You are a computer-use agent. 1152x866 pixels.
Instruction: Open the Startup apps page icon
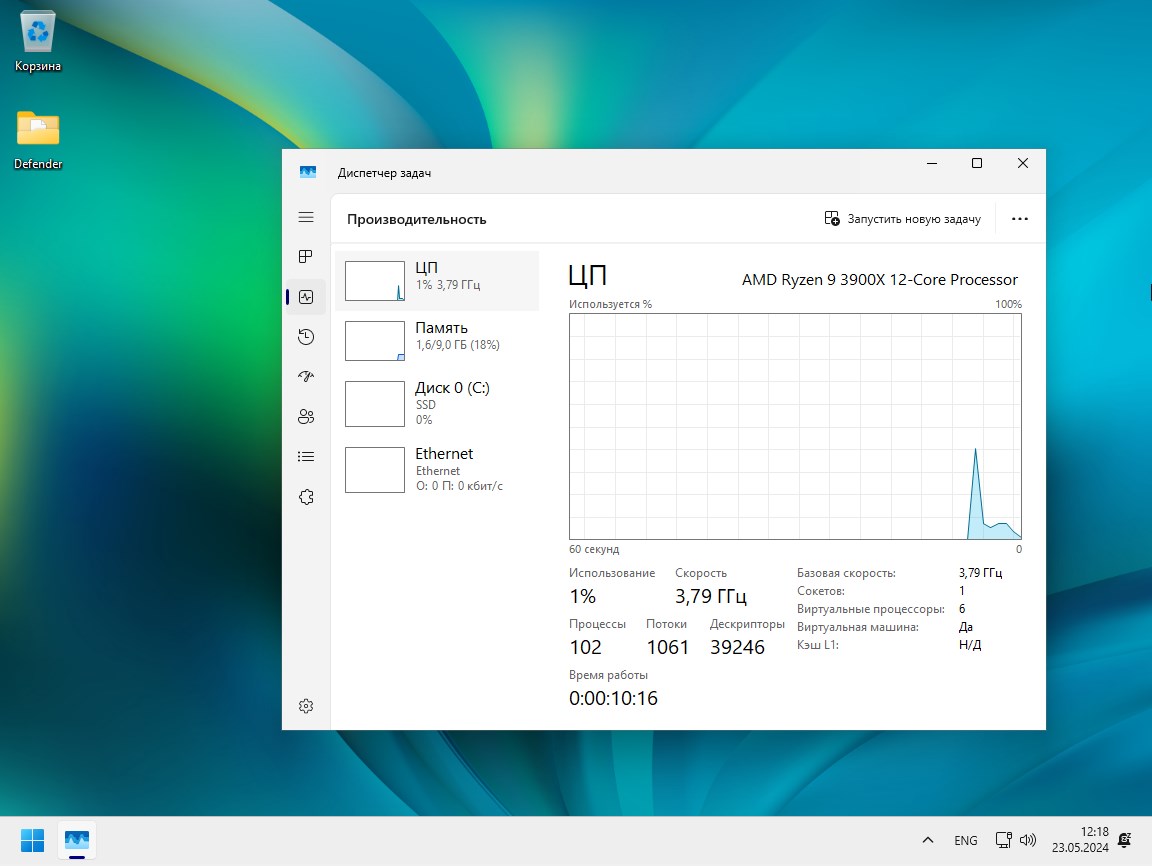pos(306,377)
